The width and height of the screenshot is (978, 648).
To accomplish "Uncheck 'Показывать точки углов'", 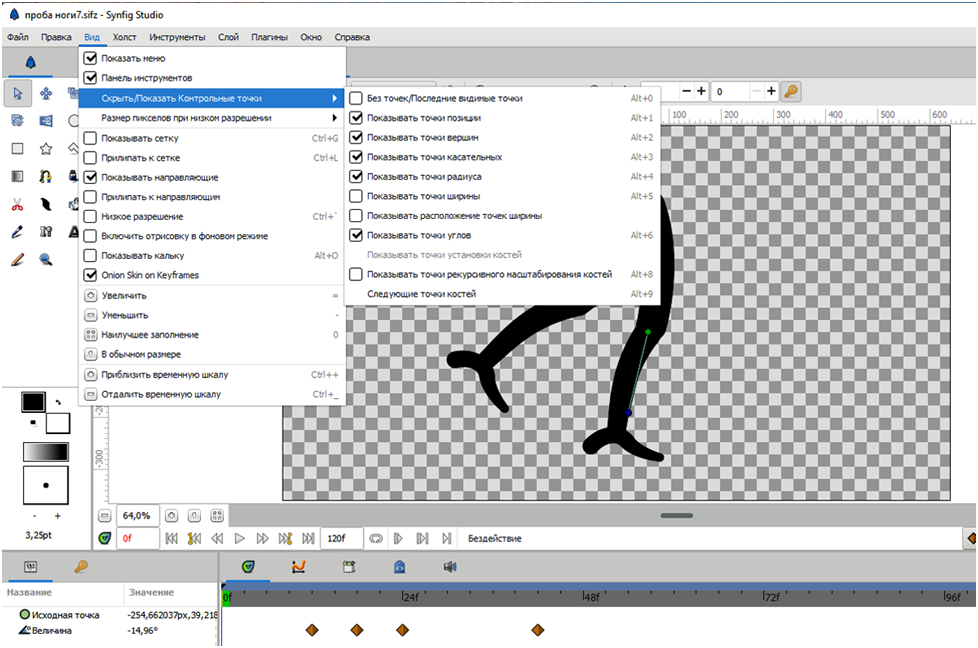I will (x=356, y=236).
